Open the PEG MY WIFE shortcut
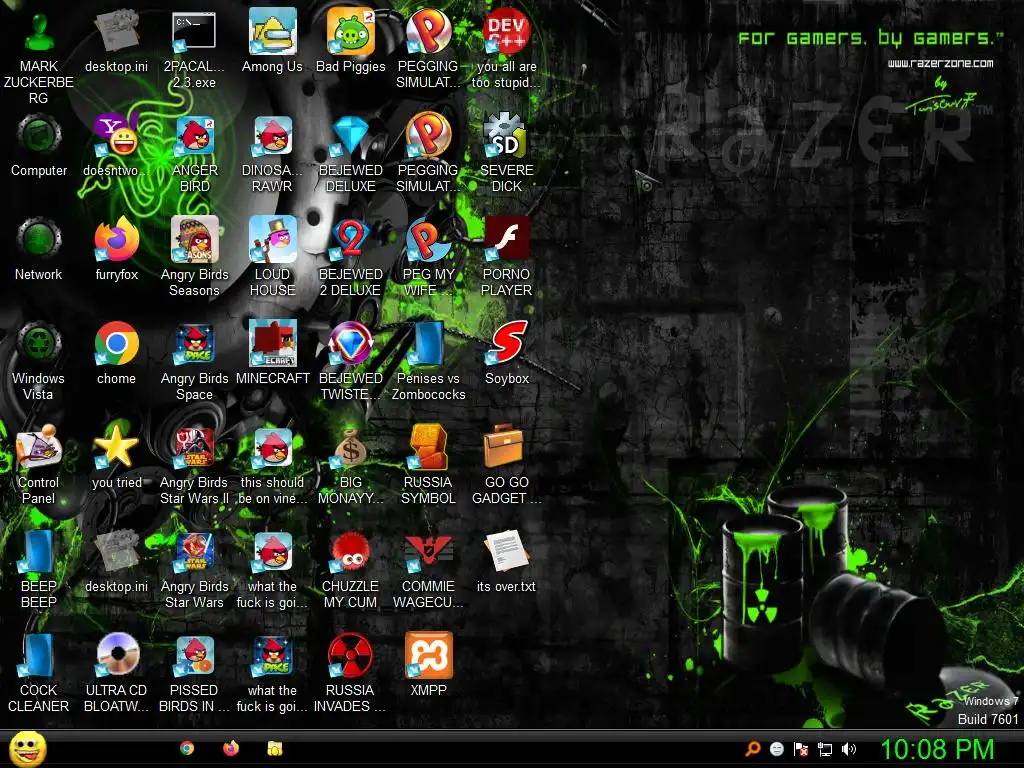This screenshot has height=768, width=1024. coord(428,239)
